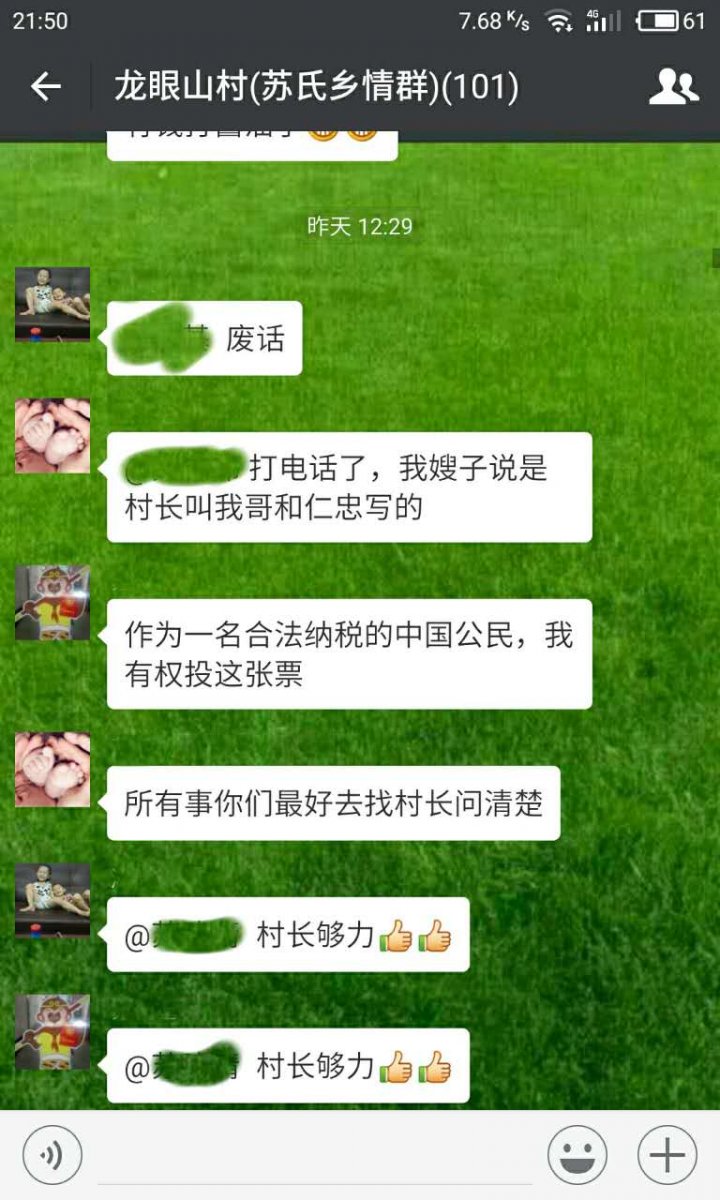Tap the back arrow icon
This screenshot has width=720, height=1200.
tap(46, 88)
